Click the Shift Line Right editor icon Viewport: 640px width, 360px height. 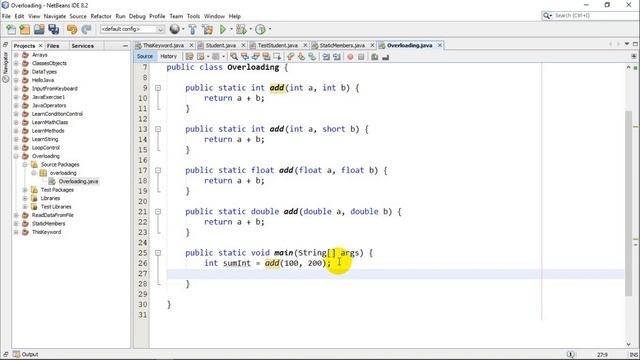click(x=336, y=57)
